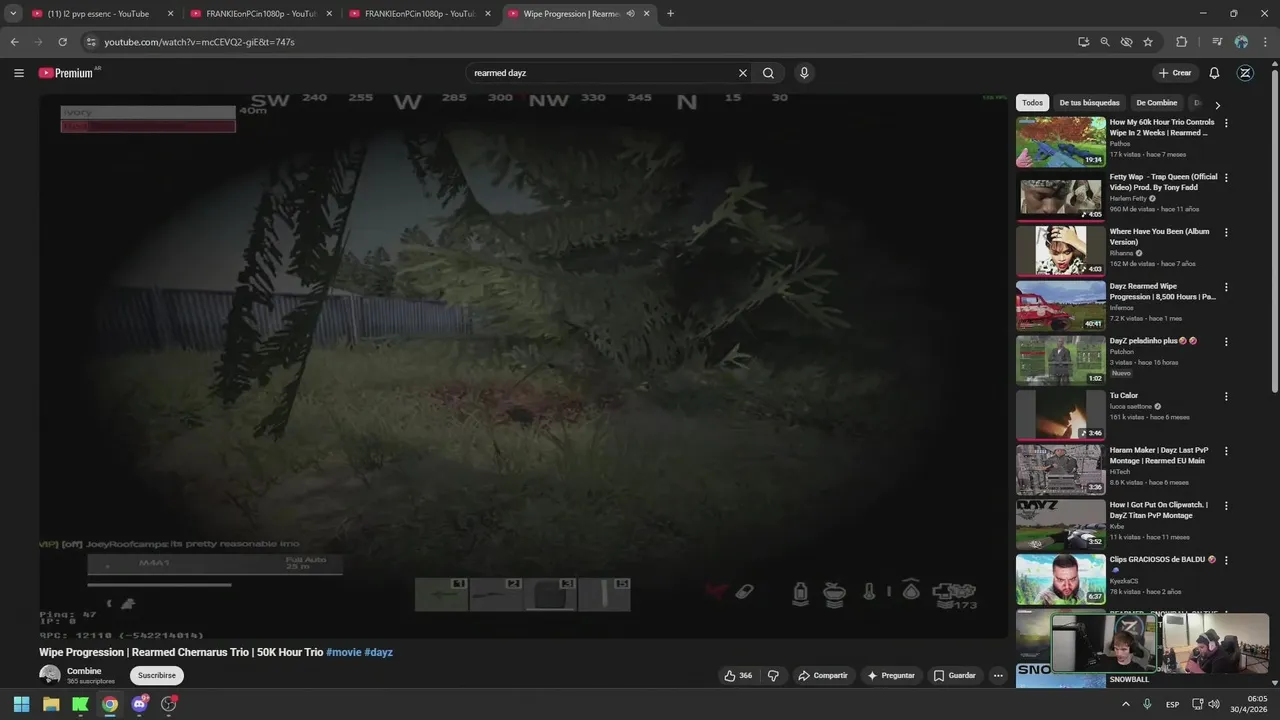This screenshot has height=720, width=1280.
Task: Dislike this video
Action: coord(773,676)
